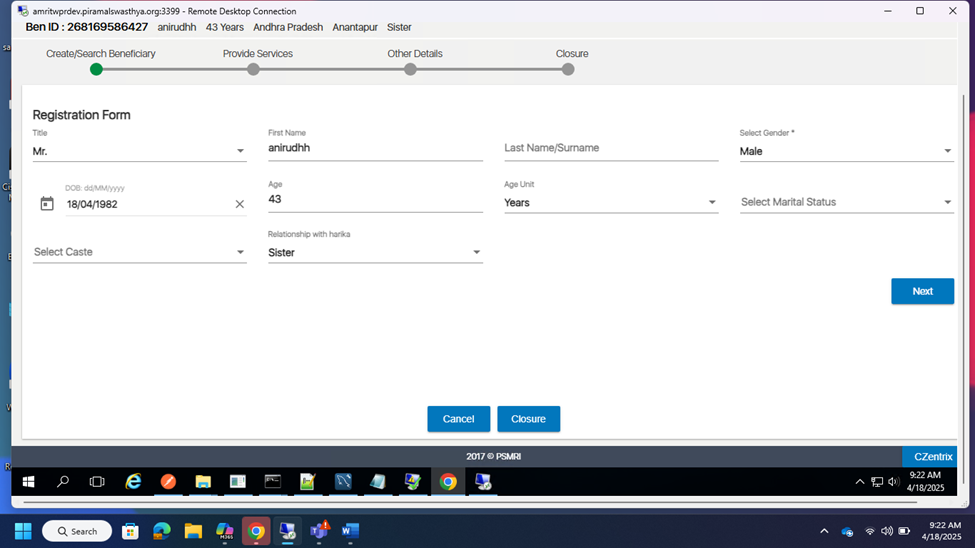Image resolution: width=975 pixels, height=548 pixels.
Task: Open Wi-Fi settings in local system tray
Action: point(870,531)
